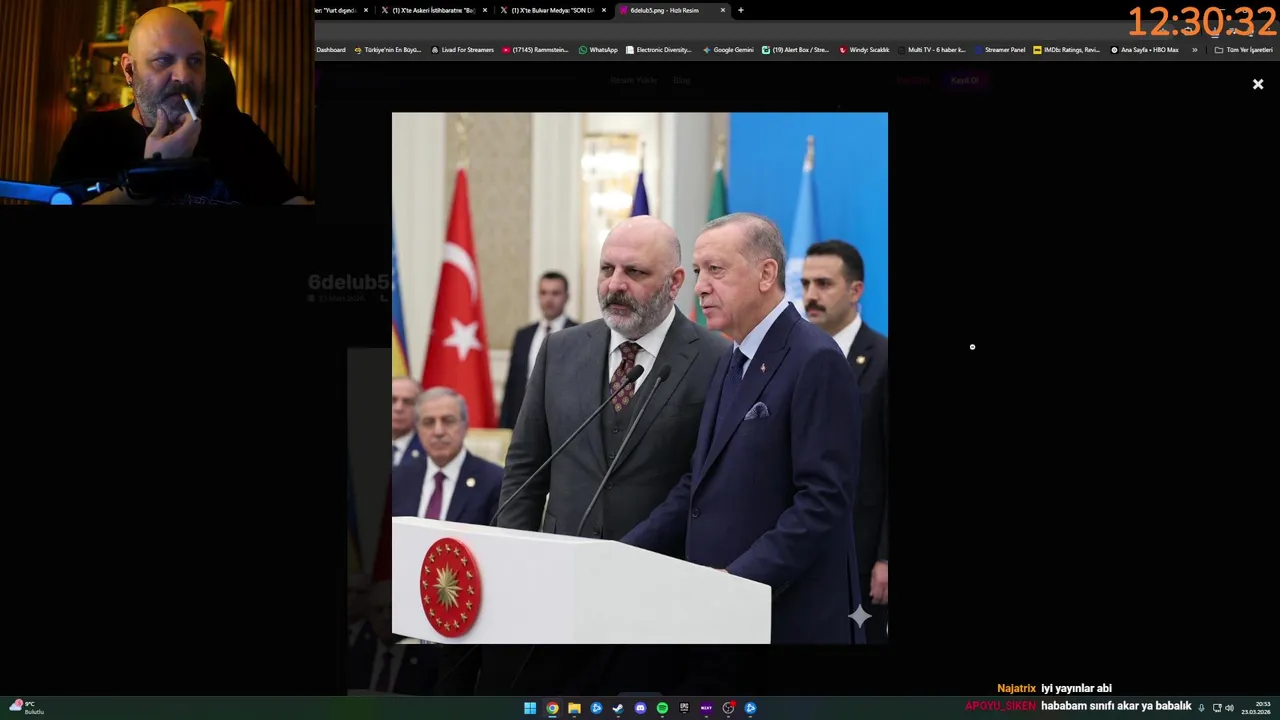Screen dimensions: 1280x720
Task: Open File Explorer from the taskbar
Action: pyautogui.click(x=574, y=708)
